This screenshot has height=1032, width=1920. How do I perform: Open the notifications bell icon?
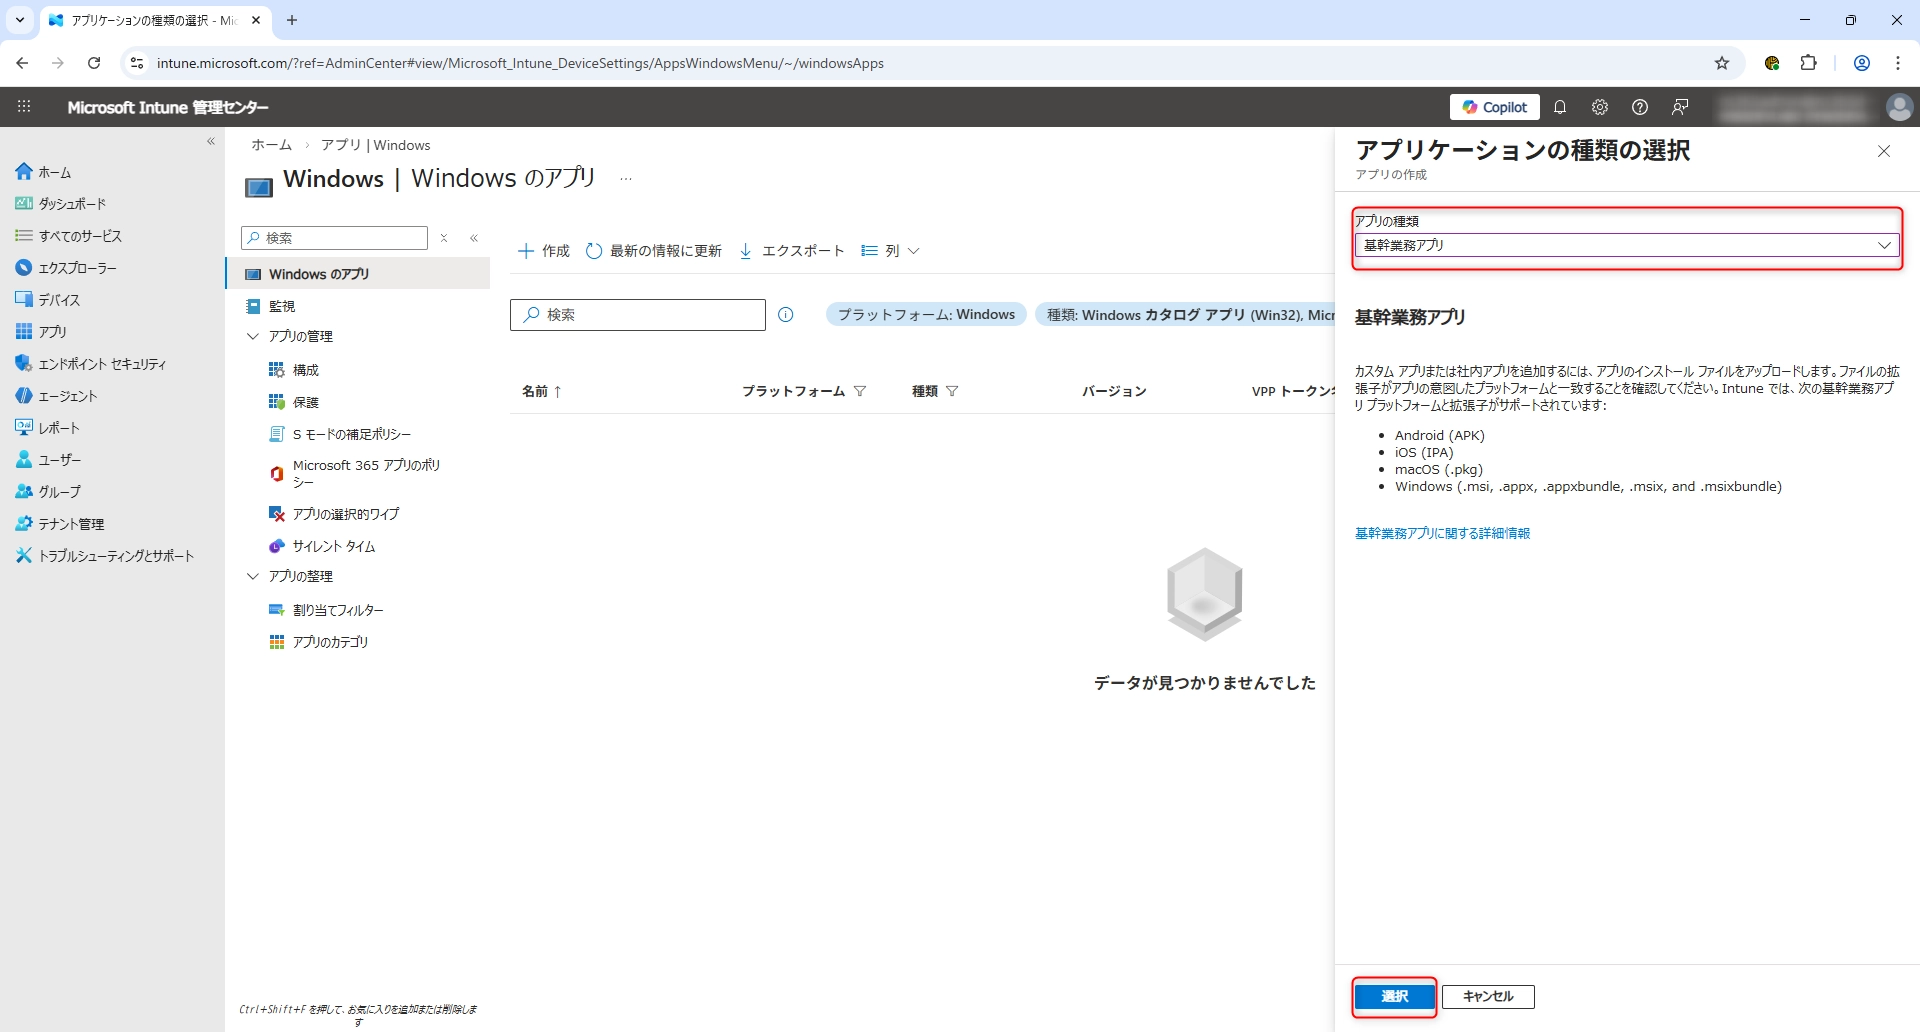(x=1560, y=107)
